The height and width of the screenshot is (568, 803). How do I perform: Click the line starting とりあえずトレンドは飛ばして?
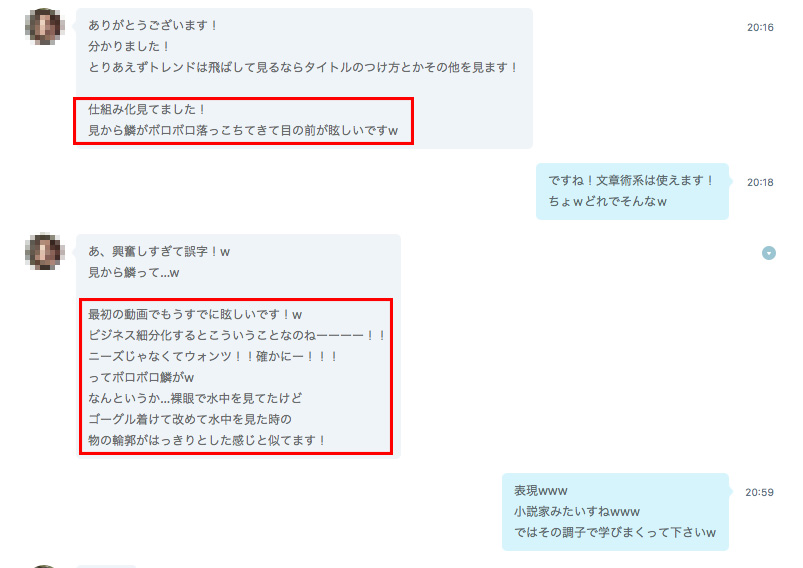(303, 67)
